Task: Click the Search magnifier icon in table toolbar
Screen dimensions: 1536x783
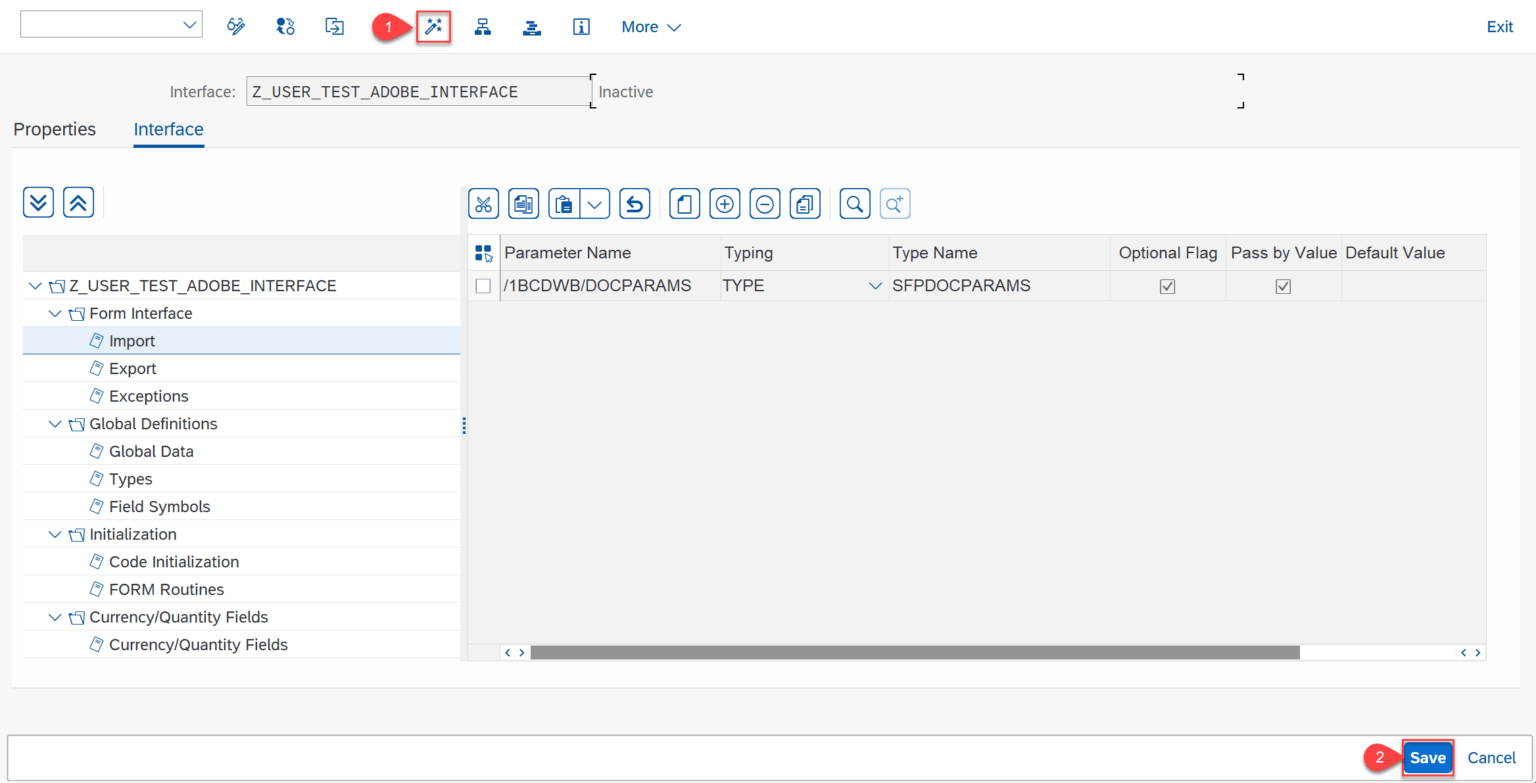Action: (854, 204)
